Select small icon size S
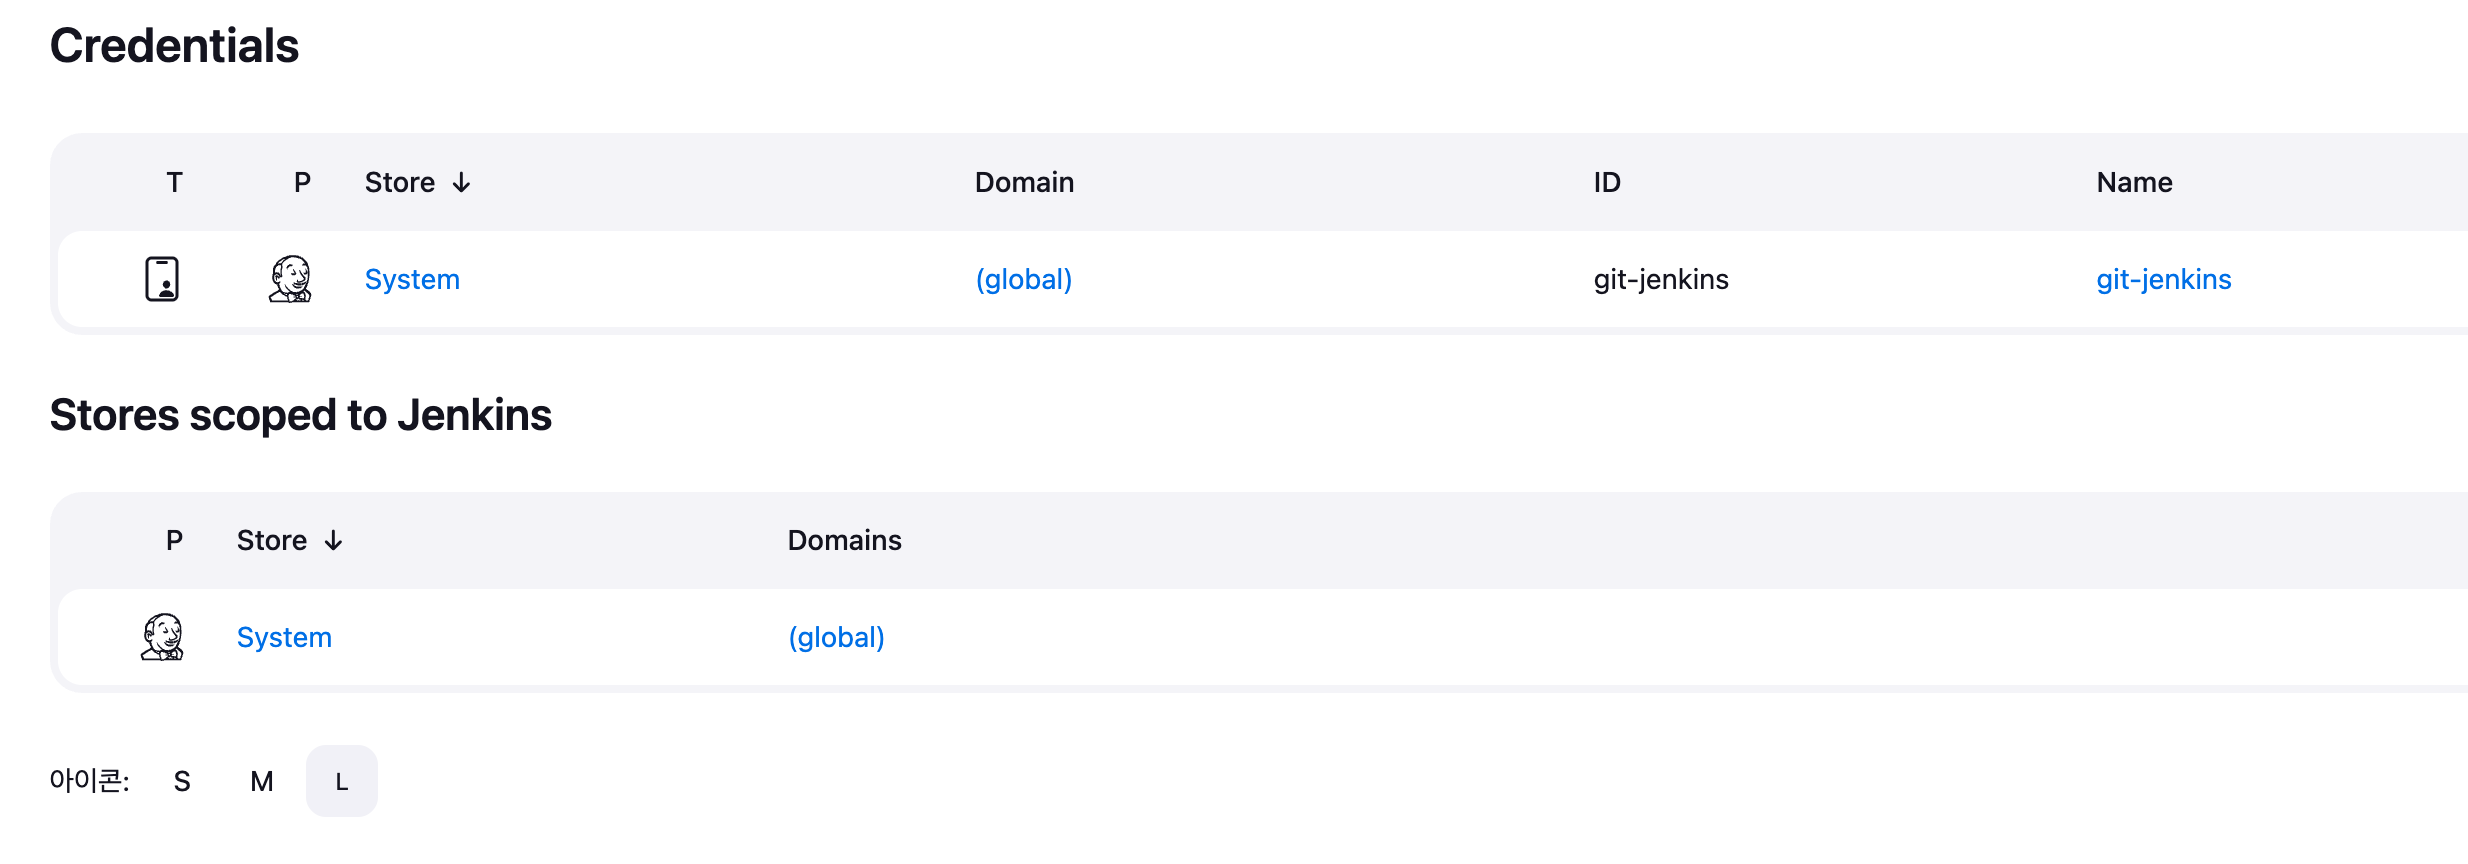Image resolution: width=2468 pixels, height=864 pixels. pos(182,781)
